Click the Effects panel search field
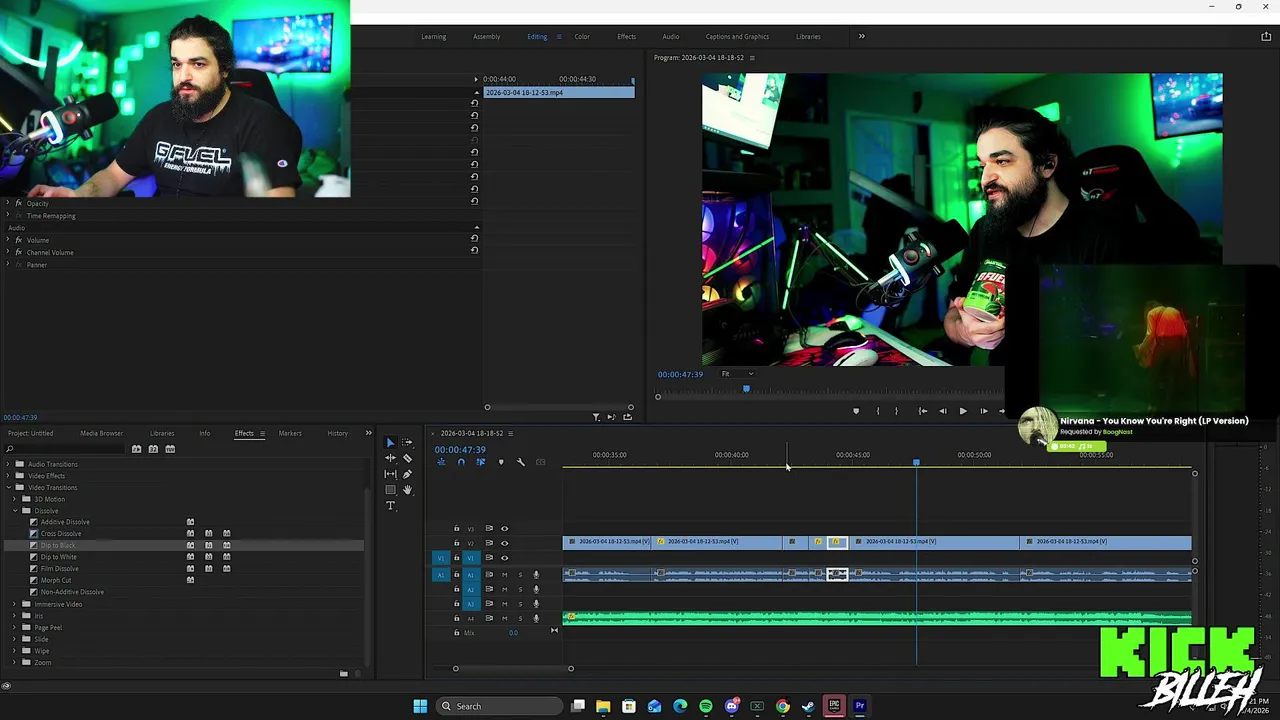1280x720 pixels. click(64, 449)
